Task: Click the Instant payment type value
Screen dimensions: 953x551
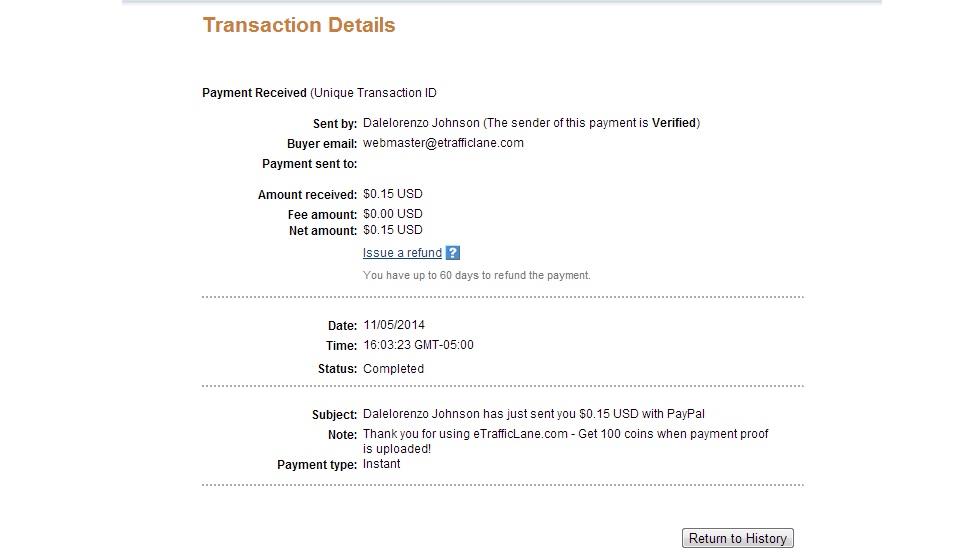Action: 382,464
